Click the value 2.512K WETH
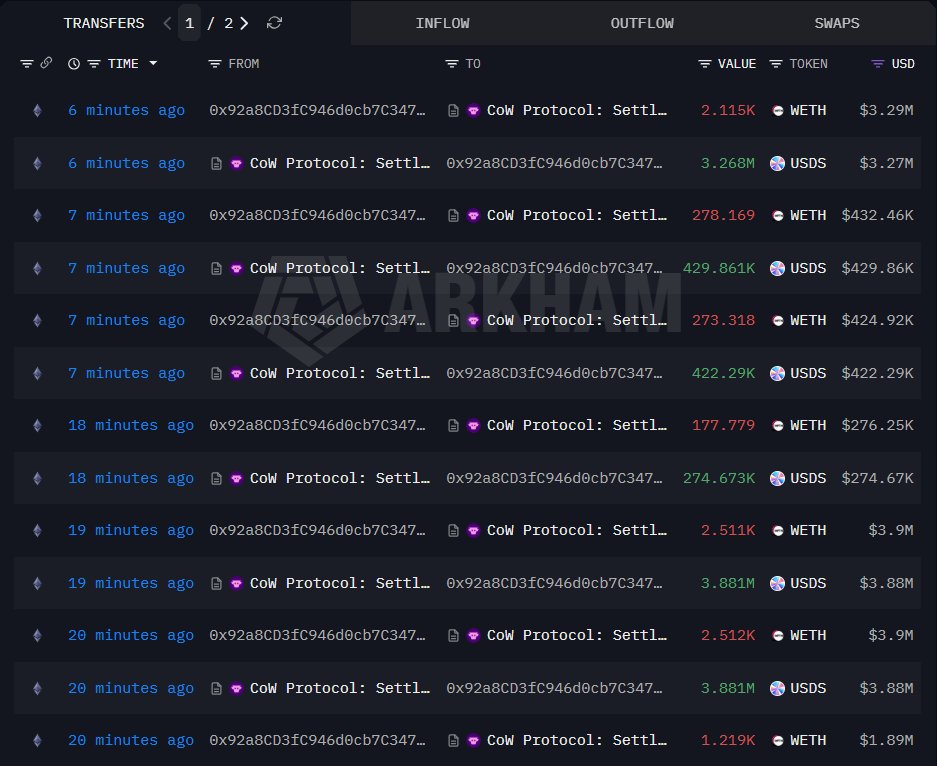The width and height of the screenshot is (937, 766). click(x=728, y=635)
